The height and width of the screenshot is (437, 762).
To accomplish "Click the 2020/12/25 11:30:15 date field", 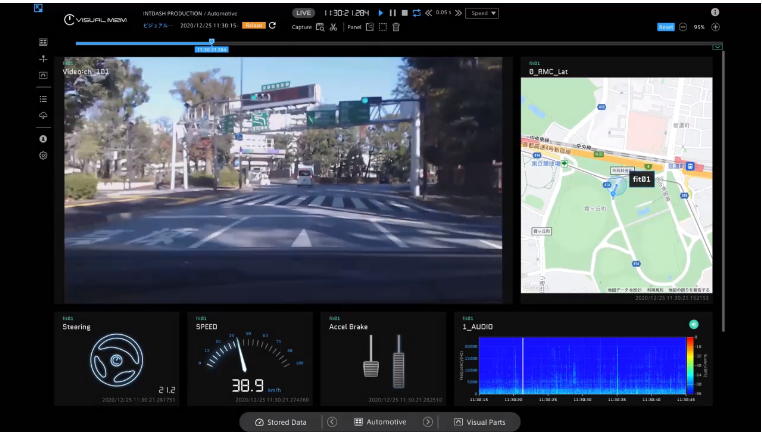I will (x=208, y=25).
